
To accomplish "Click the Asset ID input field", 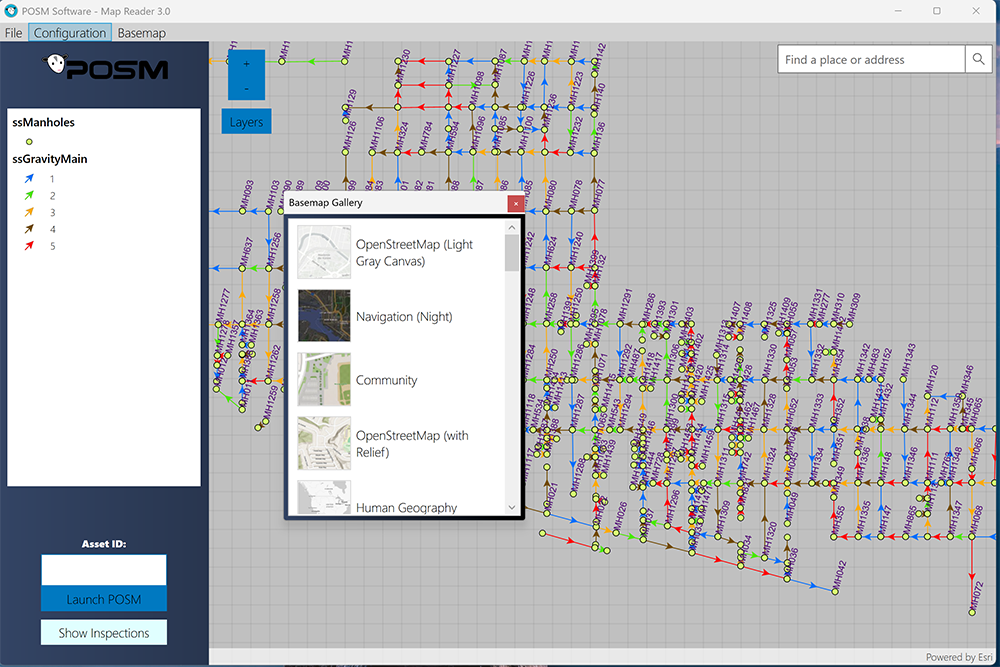I will pyautogui.click(x=104, y=569).
